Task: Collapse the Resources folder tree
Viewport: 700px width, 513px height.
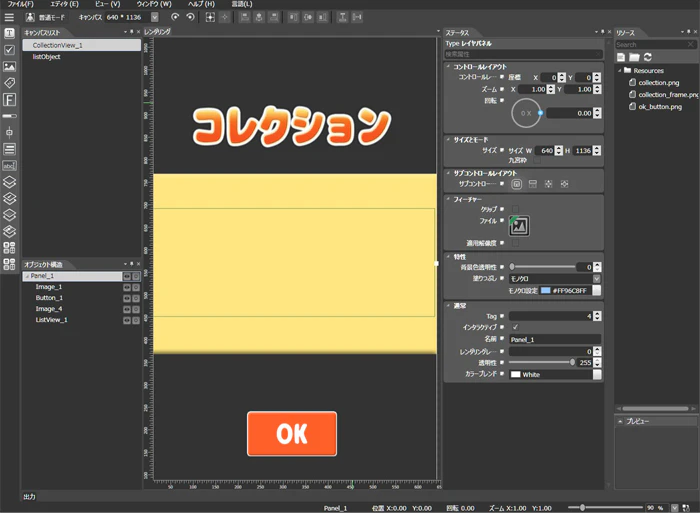Action: (x=620, y=71)
